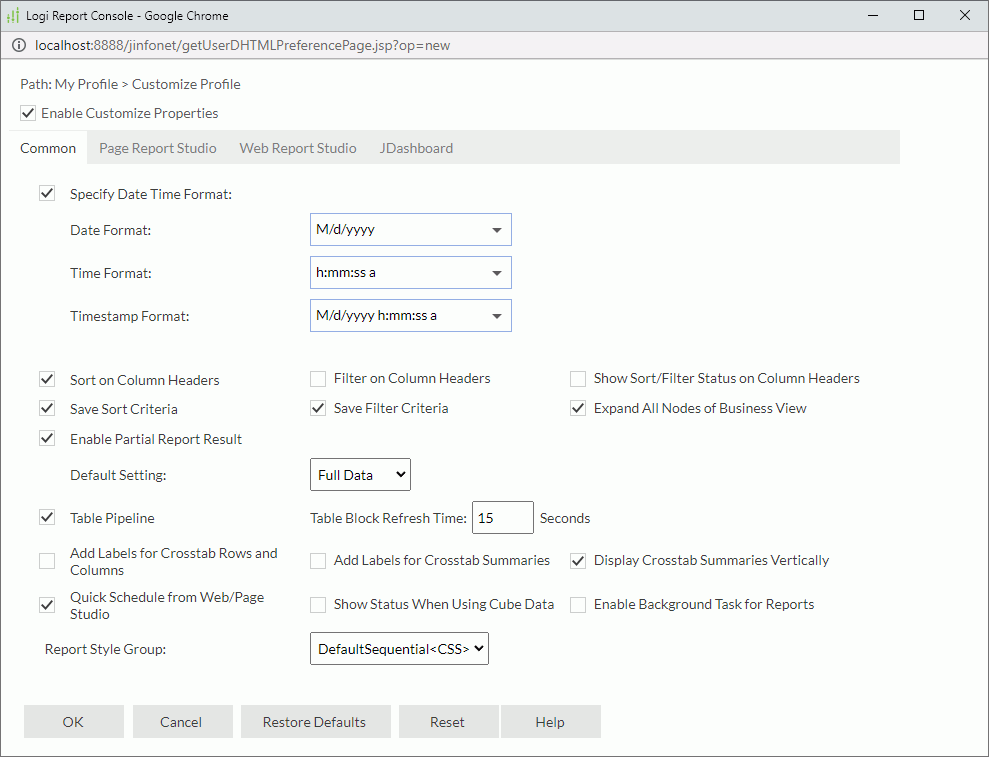Click the page info icon in the address bar
Viewport: 989px width, 757px height.
pos(19,45)
